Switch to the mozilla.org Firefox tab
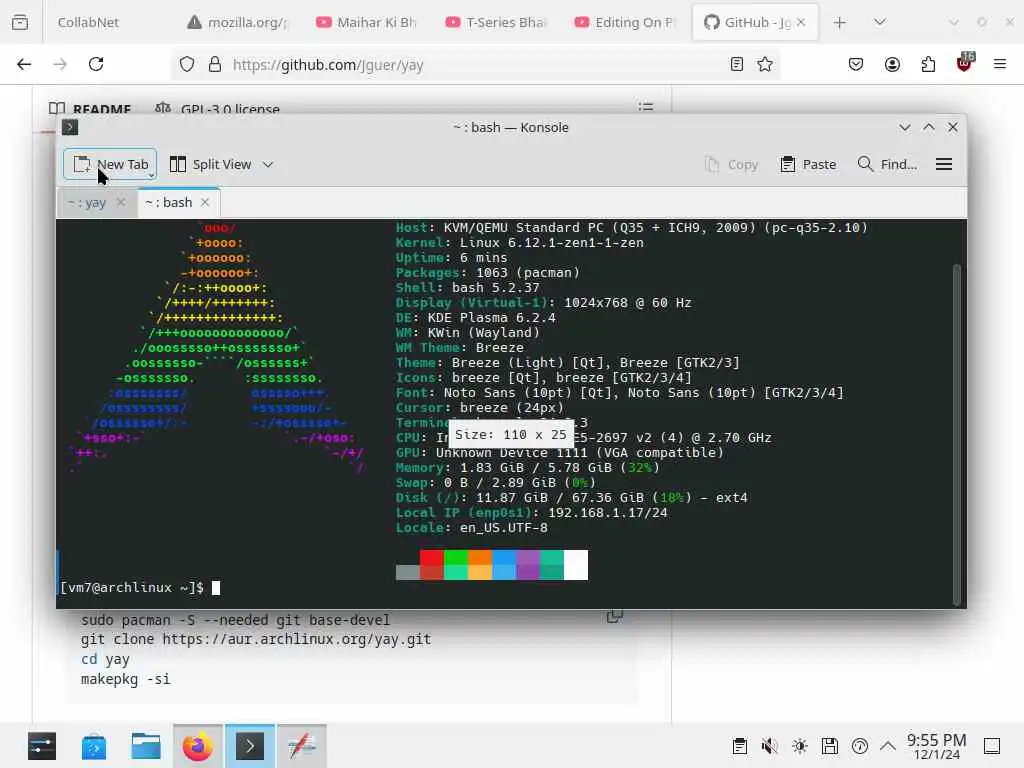The height and width of the screenshot is (768, 1024). [x=238, y=22]
